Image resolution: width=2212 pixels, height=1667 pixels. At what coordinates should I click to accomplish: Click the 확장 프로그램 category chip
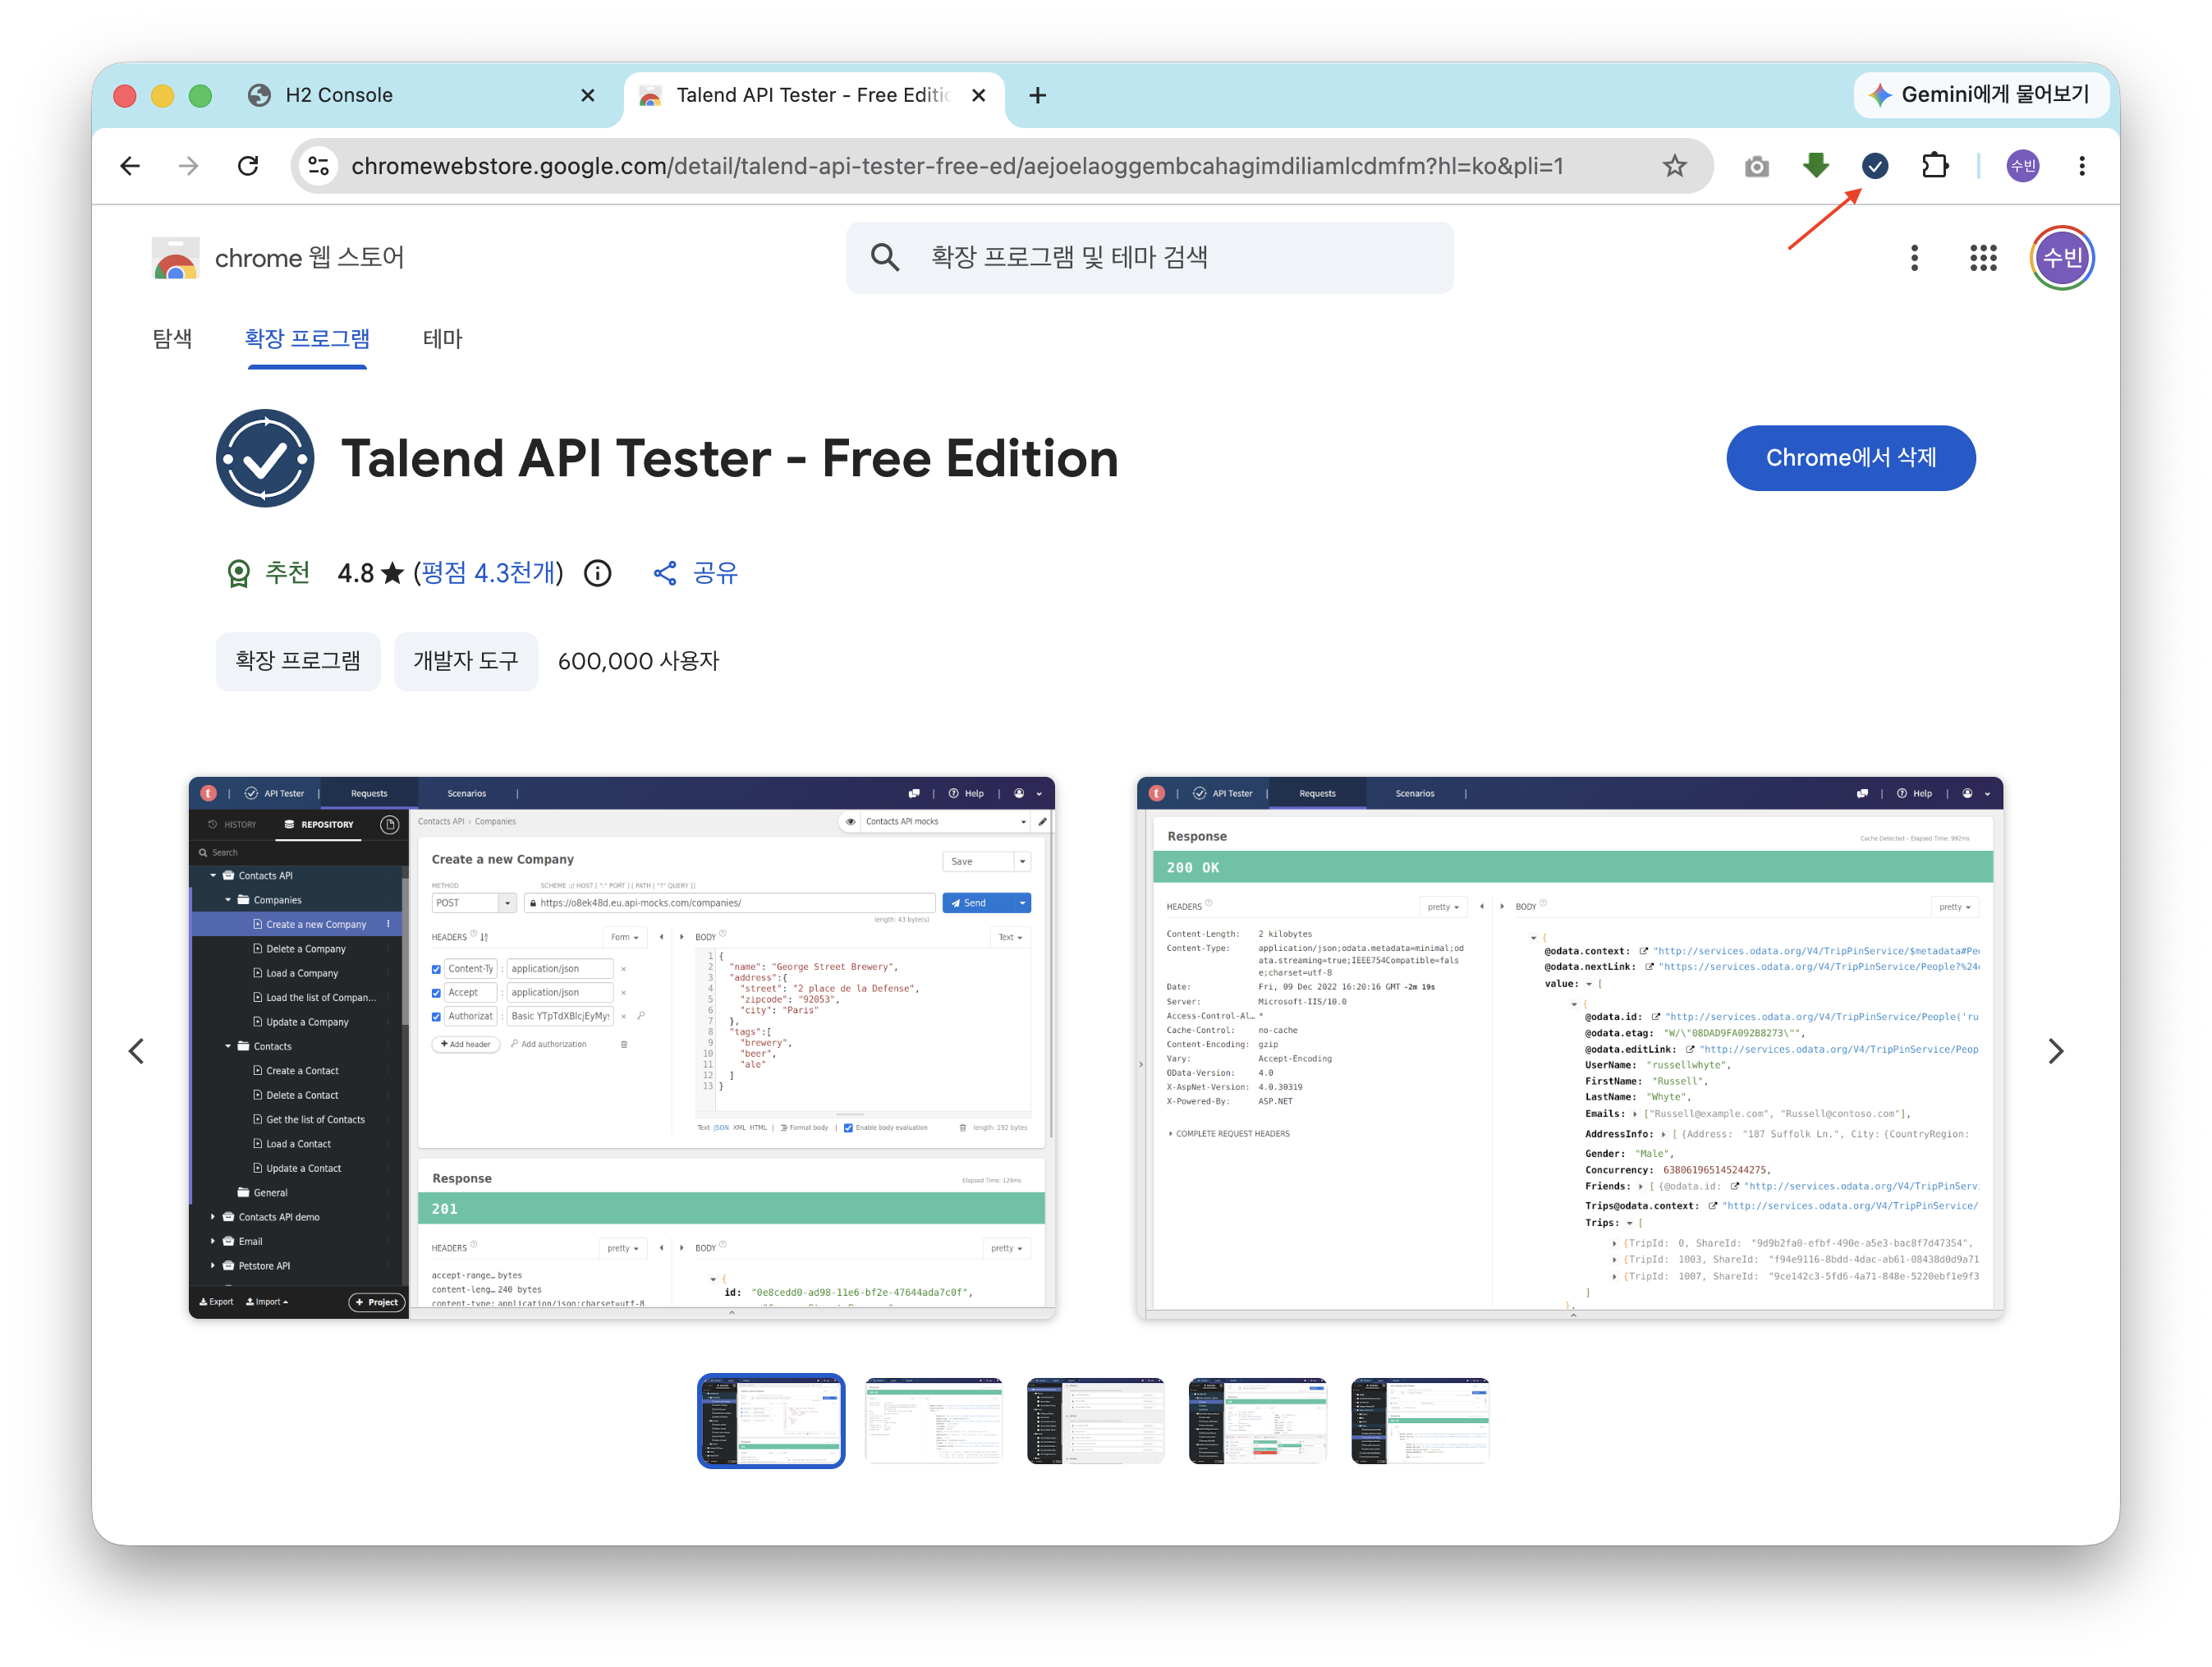(298, 661)
